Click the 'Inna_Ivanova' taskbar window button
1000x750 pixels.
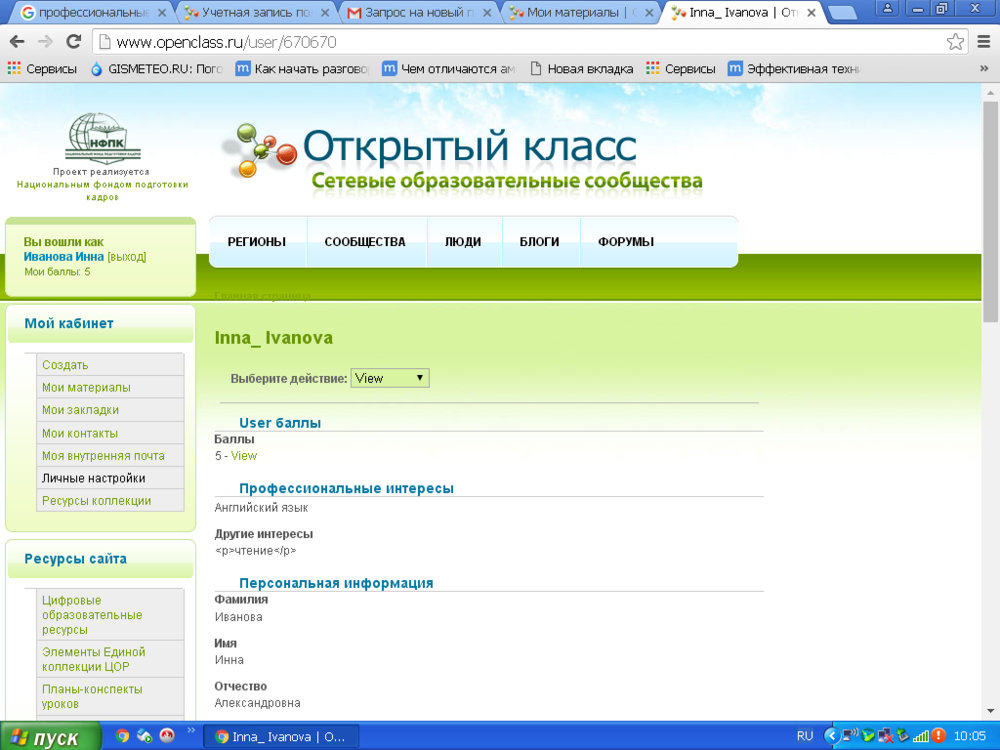(x=281, y=737)
